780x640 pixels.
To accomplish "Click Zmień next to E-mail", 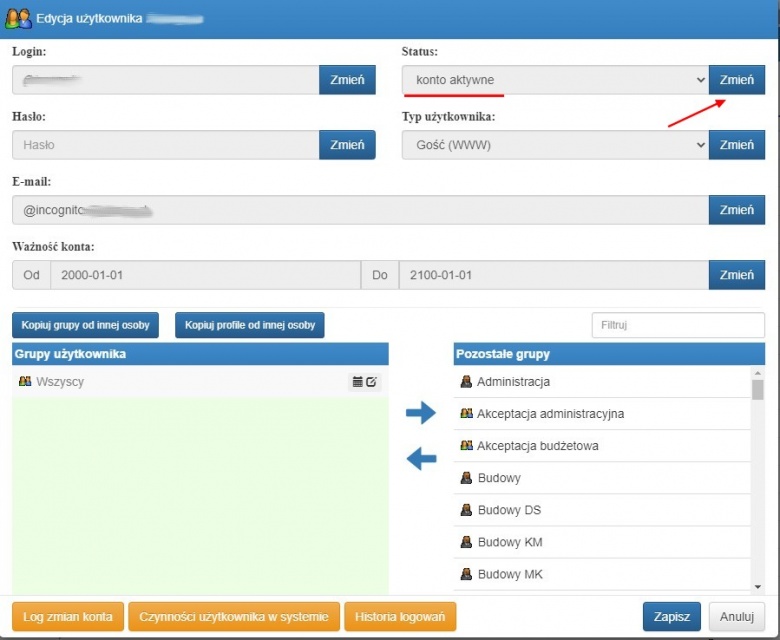I will click(x=737, y=210).
